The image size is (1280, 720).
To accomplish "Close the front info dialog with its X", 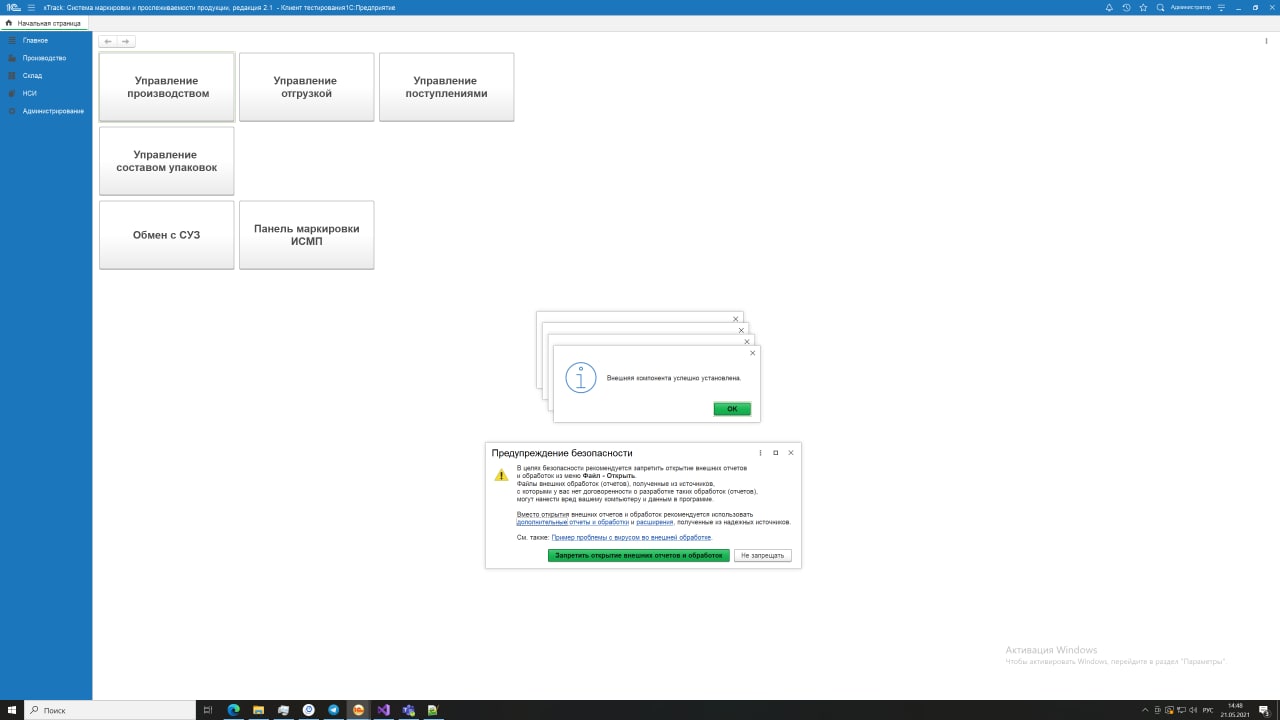I will pos(753,352).
